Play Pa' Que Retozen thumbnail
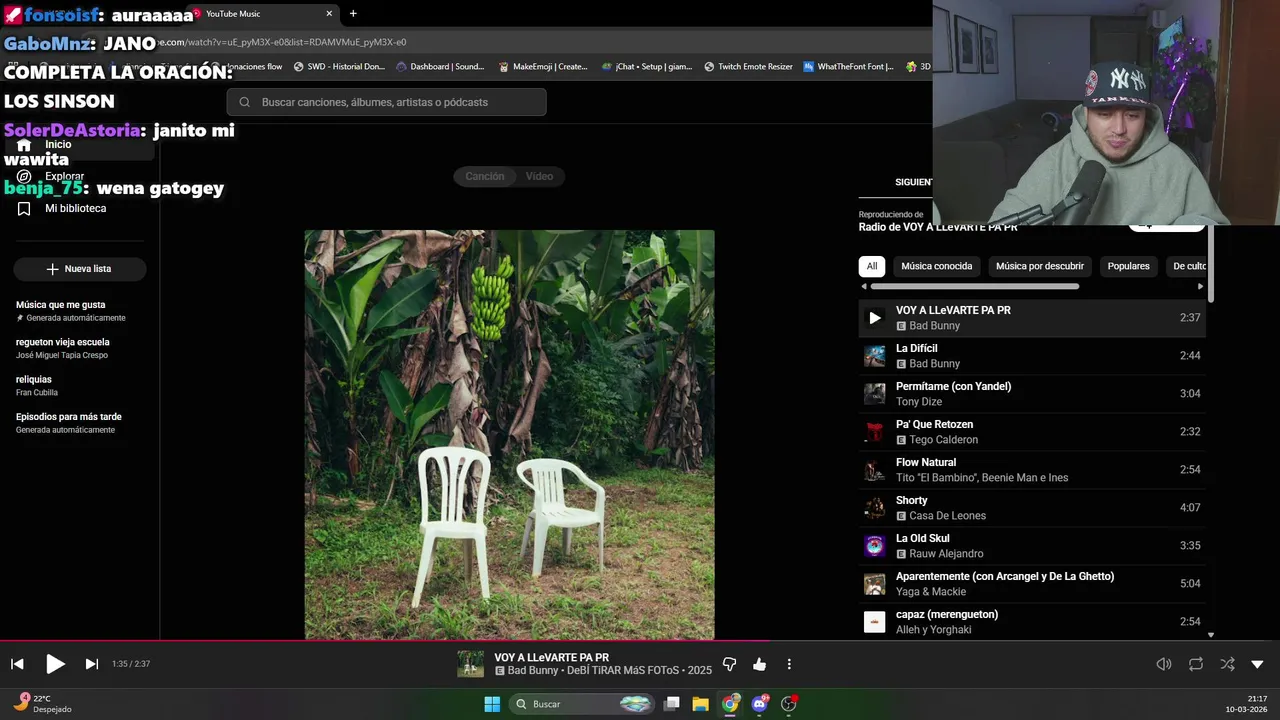This screenshot has height=720, width=1280. coord(875,432)
